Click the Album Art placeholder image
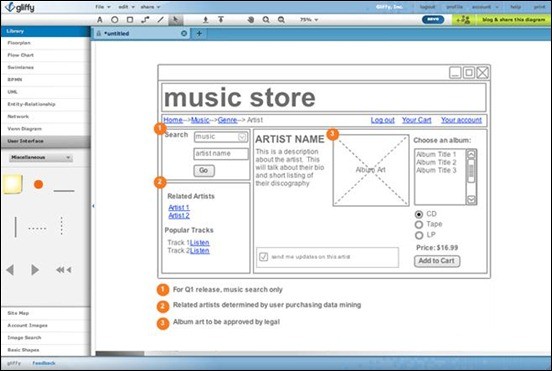The image size is (552, 371). click(371, 170)
